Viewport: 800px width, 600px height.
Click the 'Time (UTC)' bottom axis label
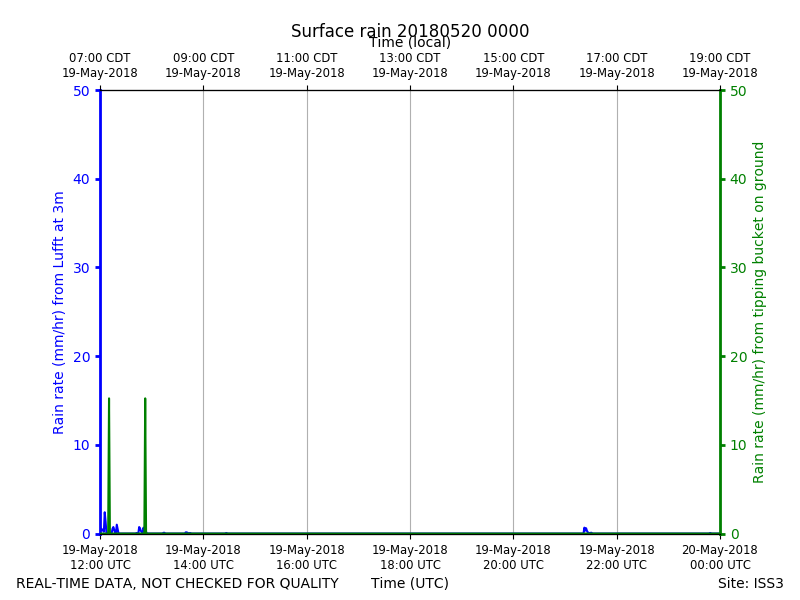click(410, 583)
